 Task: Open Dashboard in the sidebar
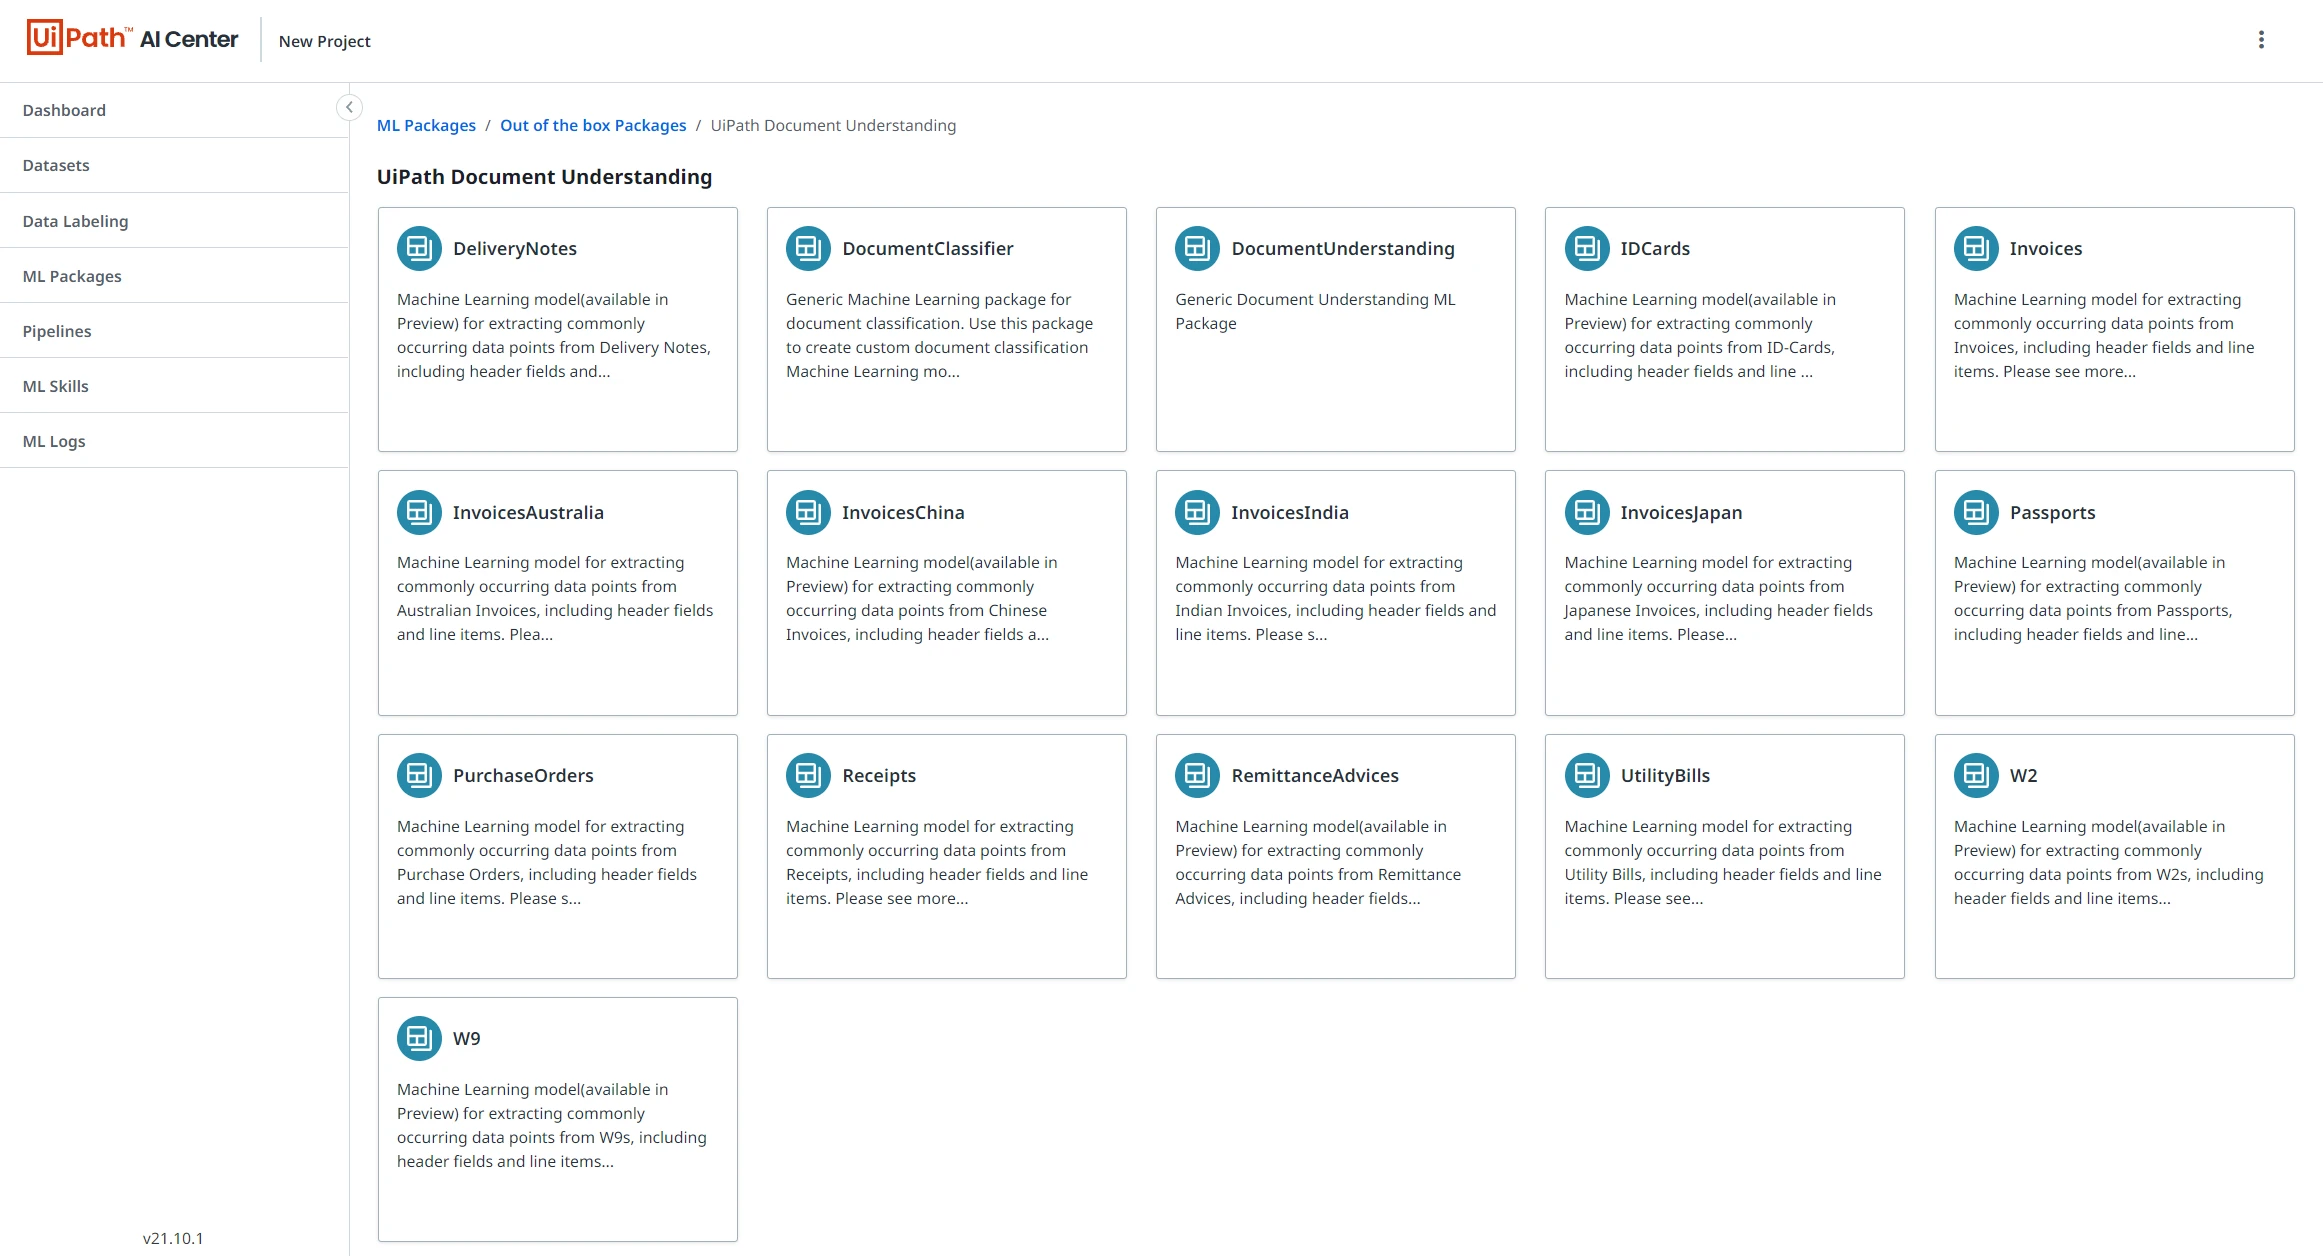[x=174, y=110]
